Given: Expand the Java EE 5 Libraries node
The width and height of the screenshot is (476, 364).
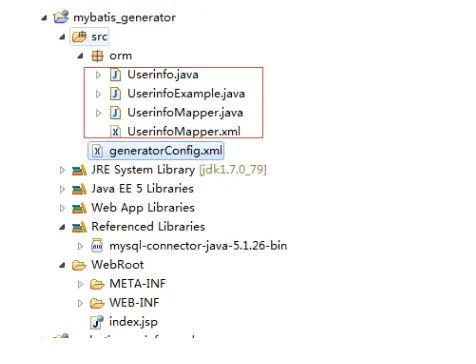Looking at the screenshot, I should point(62,189).
